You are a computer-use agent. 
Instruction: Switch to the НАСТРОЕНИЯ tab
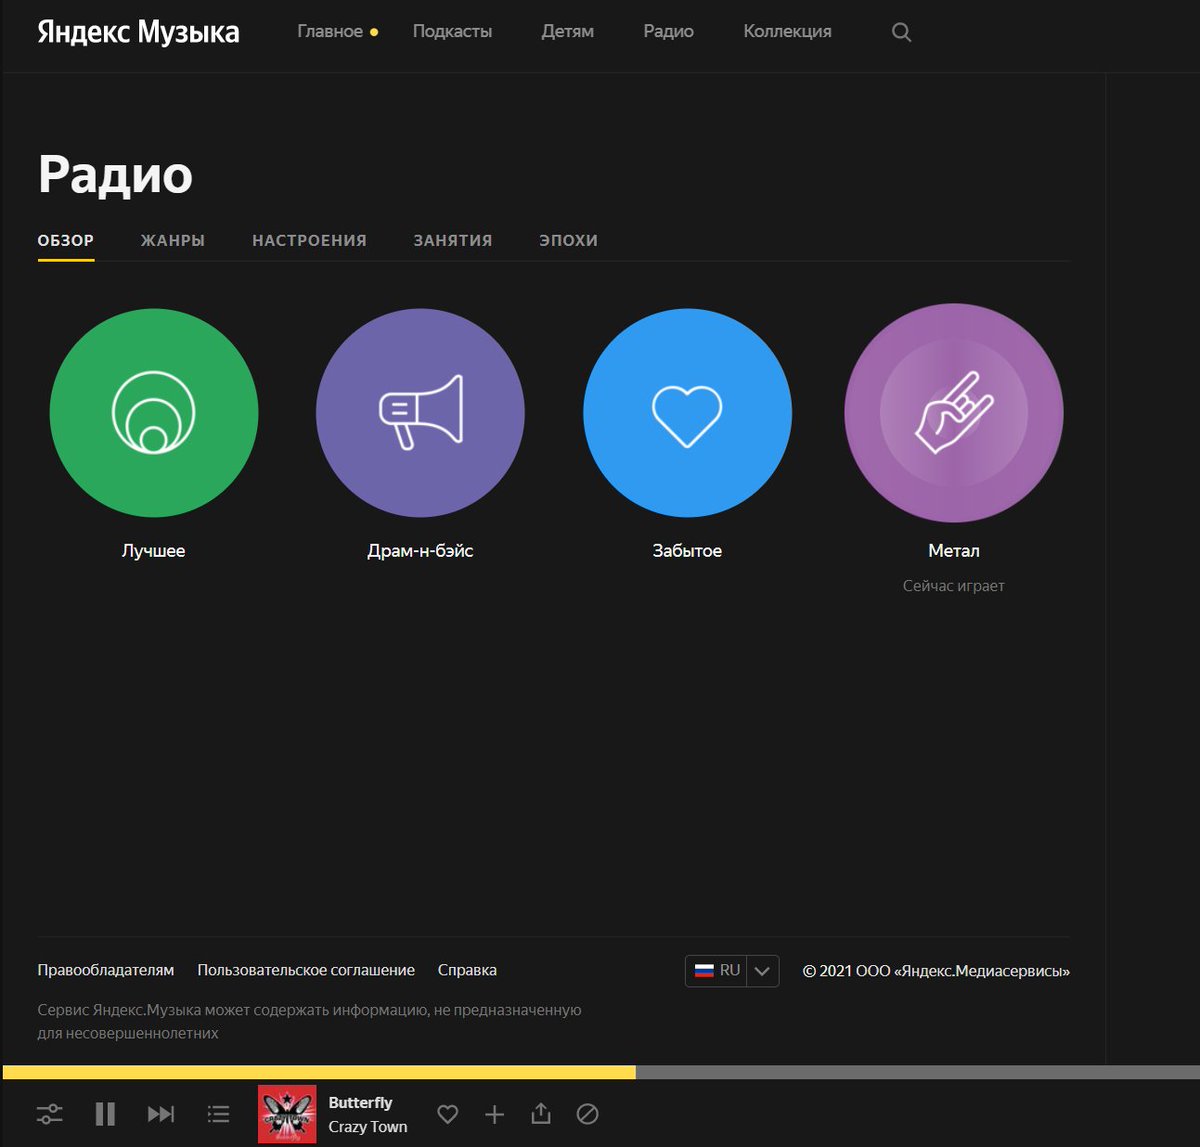point(309,240)
